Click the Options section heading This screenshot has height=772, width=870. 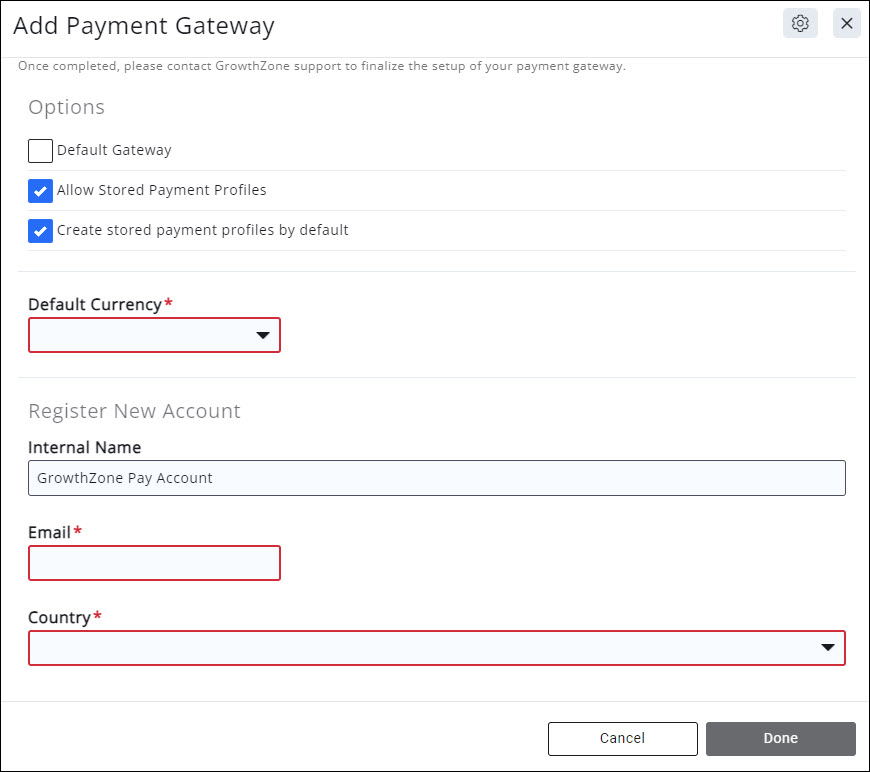66,107
